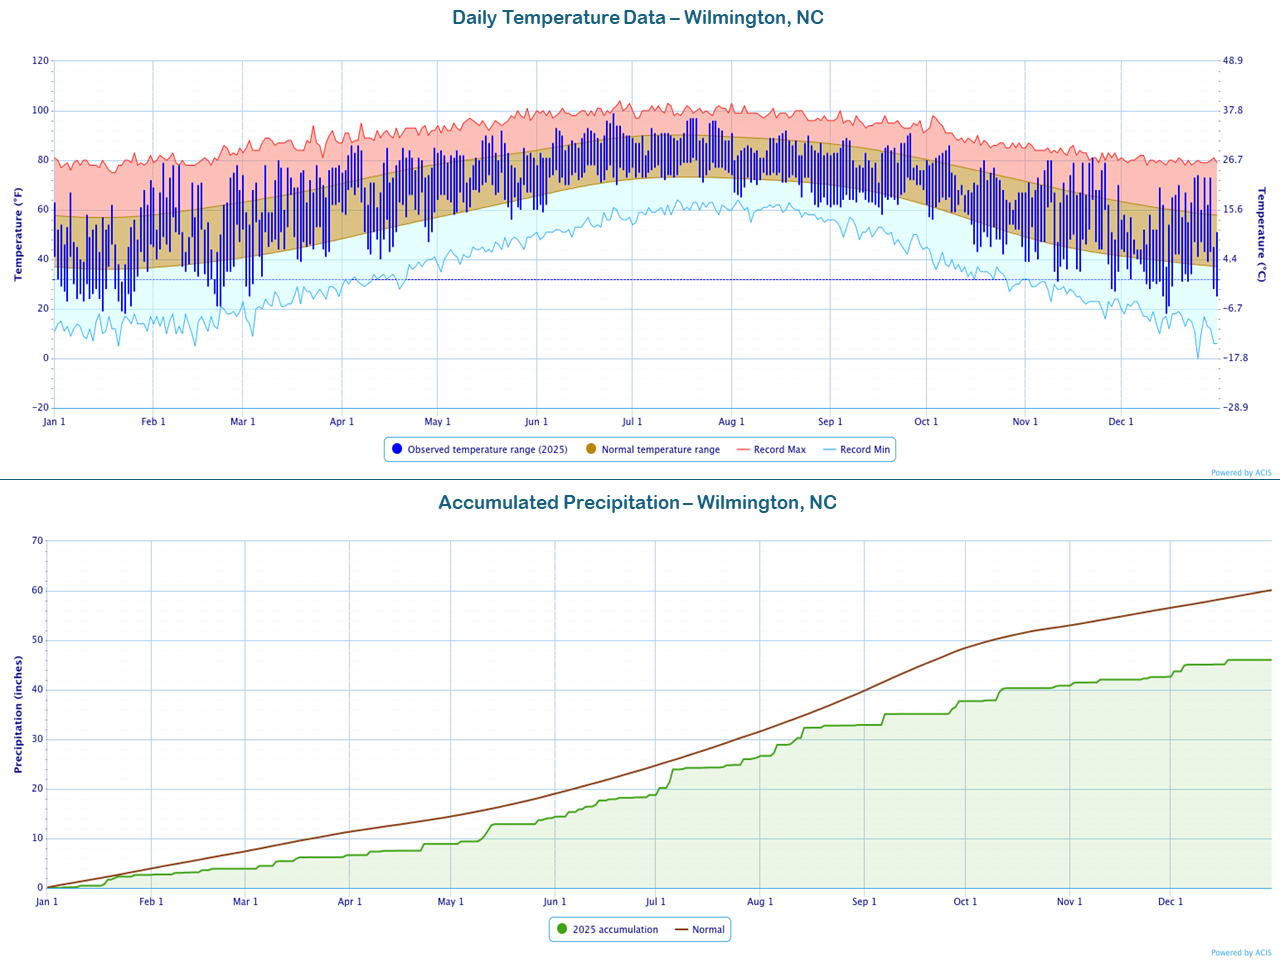
Task: Open Powered by ACIS link under precipitation chart
Action: tap(1240, 953)
